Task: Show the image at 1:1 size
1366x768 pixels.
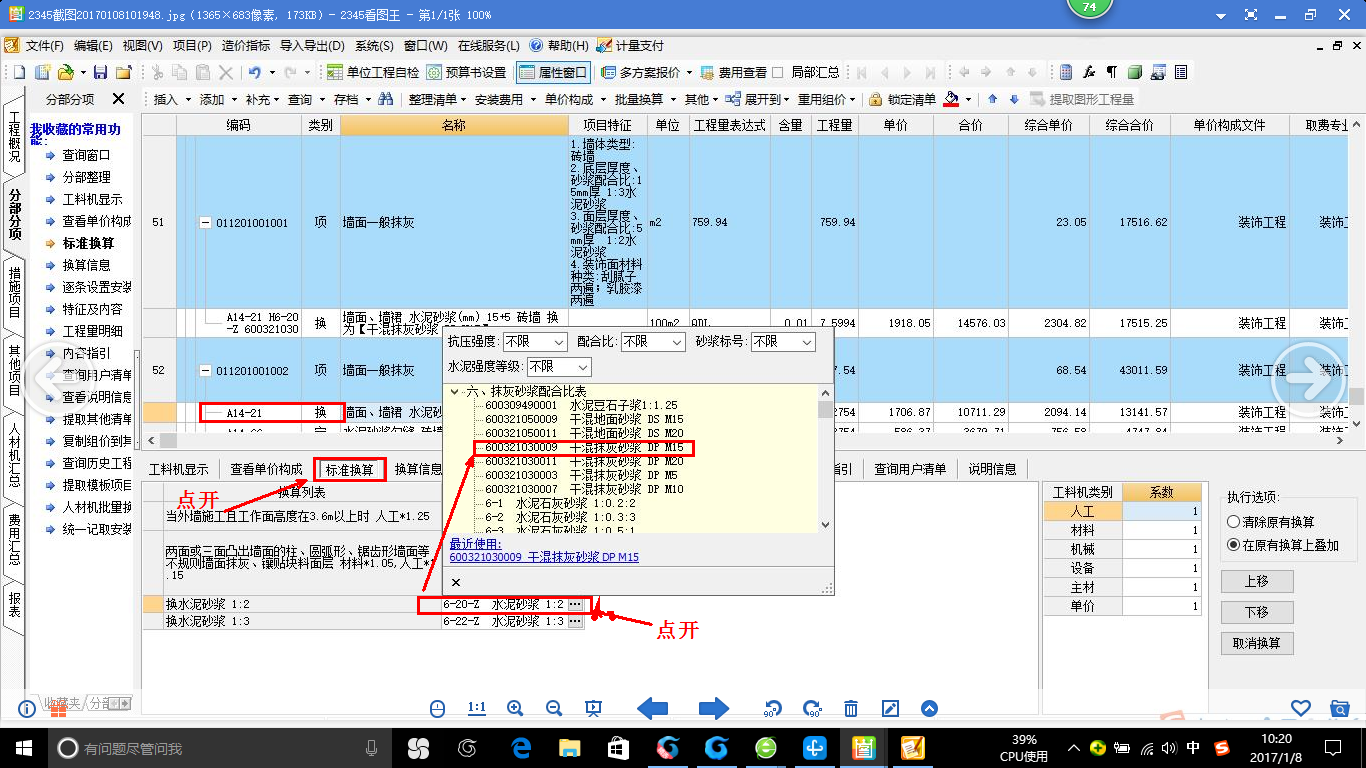Action: point(476,708)
